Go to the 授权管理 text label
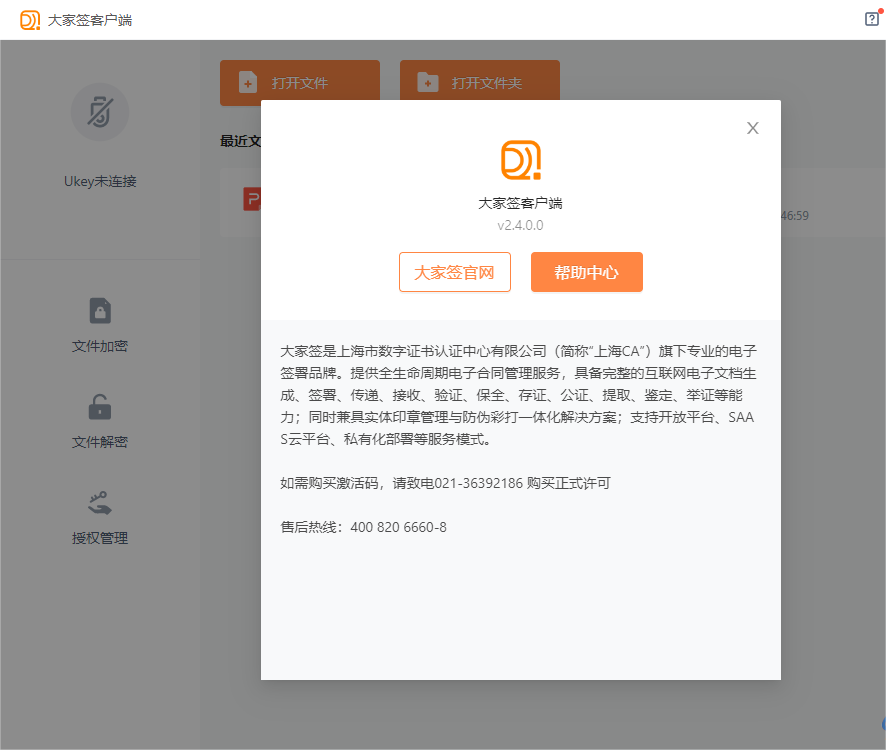 click(100, 538)
